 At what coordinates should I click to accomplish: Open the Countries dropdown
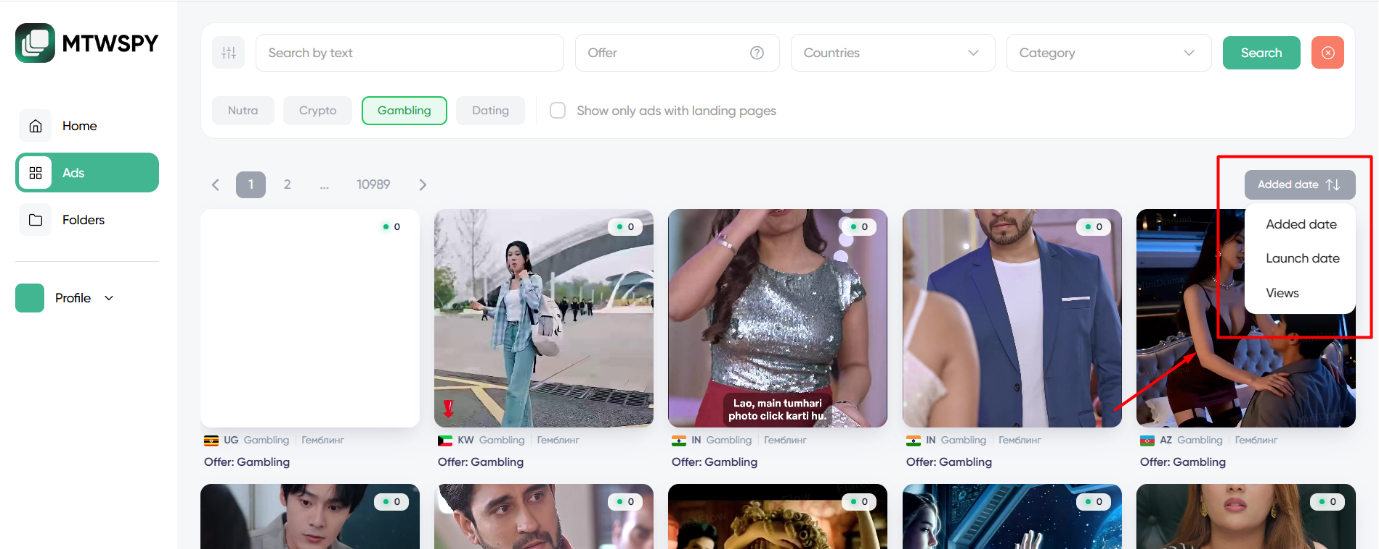[x=892, y=53]
